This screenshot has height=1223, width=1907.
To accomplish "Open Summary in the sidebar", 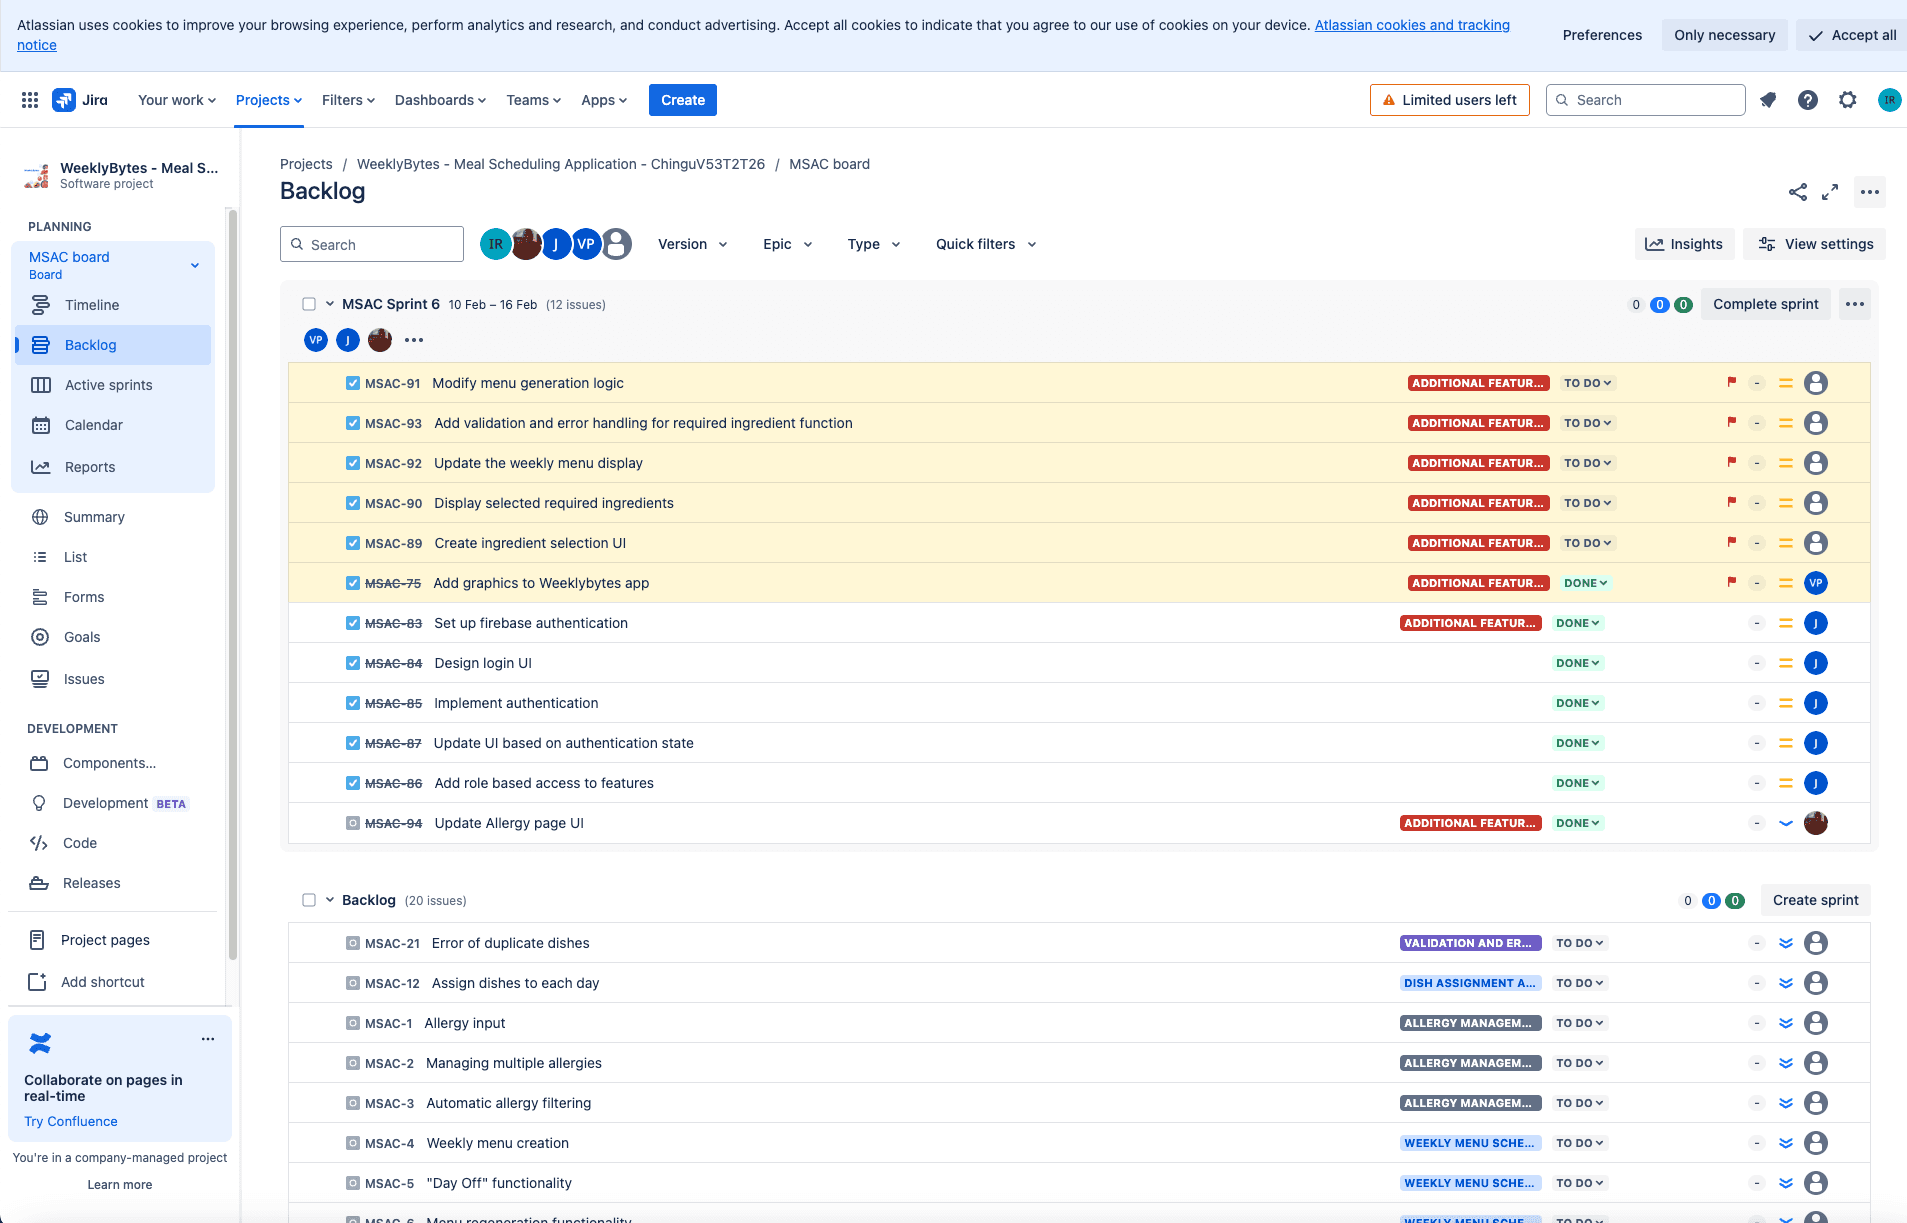I will [94, 517].
